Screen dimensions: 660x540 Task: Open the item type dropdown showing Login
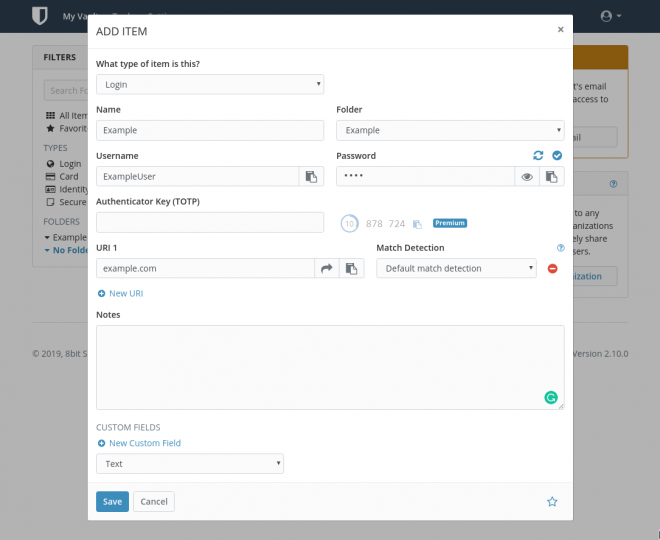pos(210,85)
